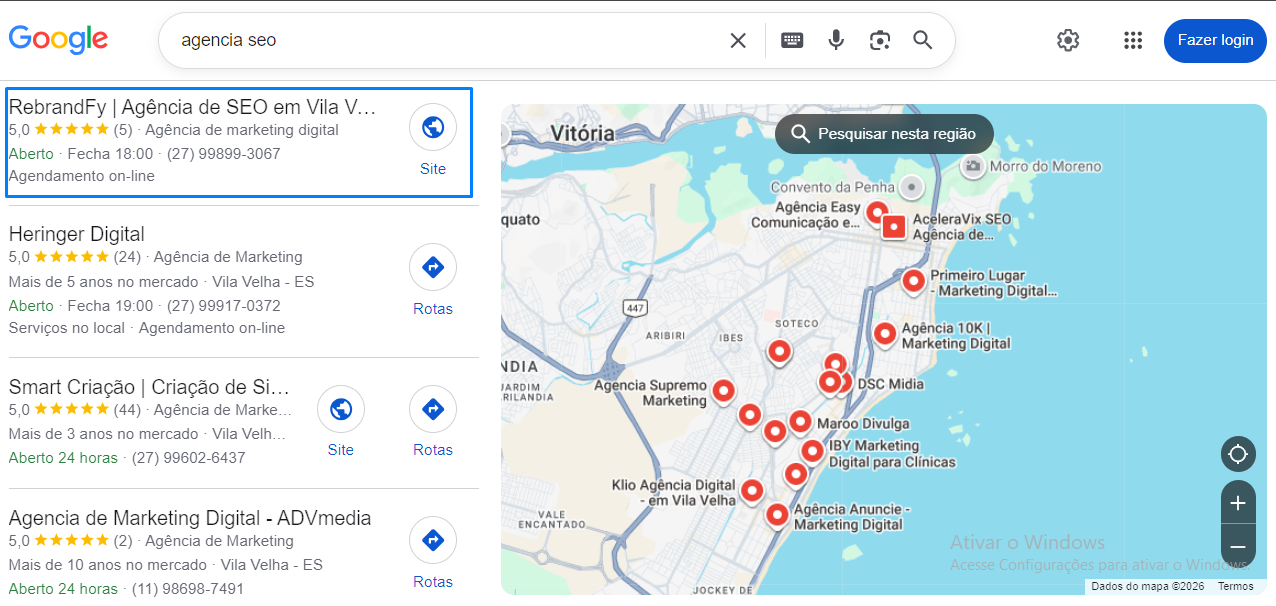Open the RebrandFy agency listing title
Viewport: 1276px width, 606px height.
tap(192, 107)
